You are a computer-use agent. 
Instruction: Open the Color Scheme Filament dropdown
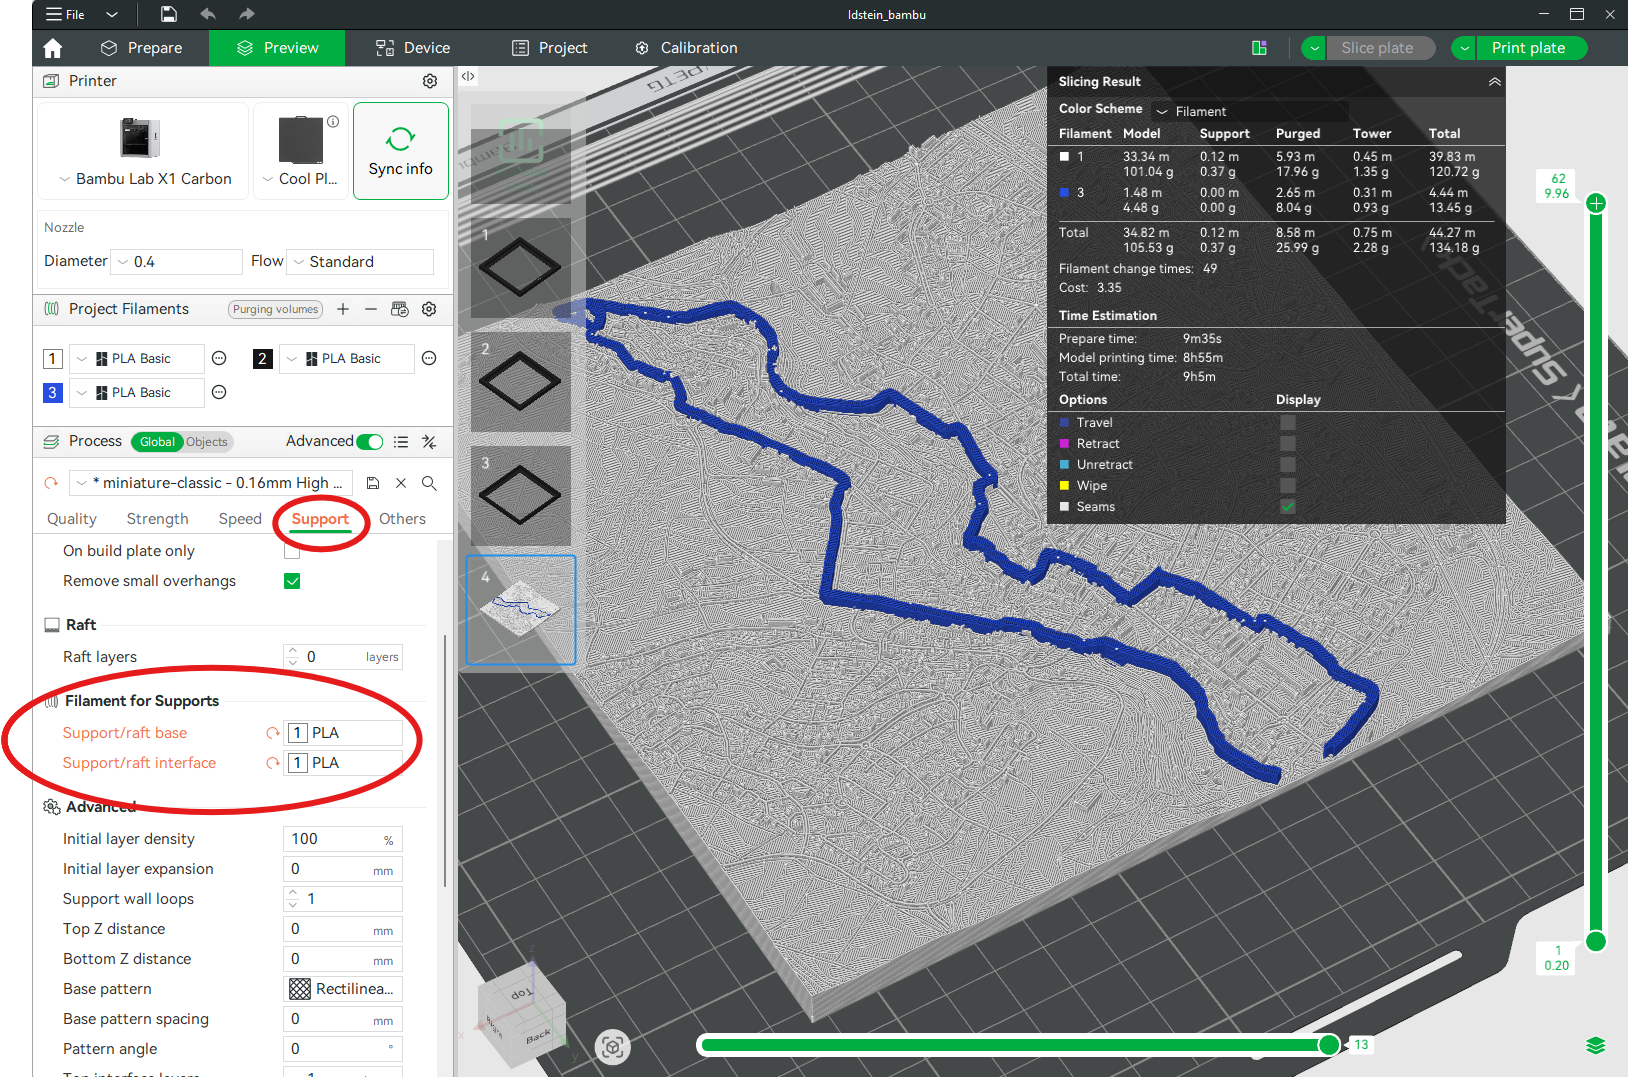tap(1249, 111)
